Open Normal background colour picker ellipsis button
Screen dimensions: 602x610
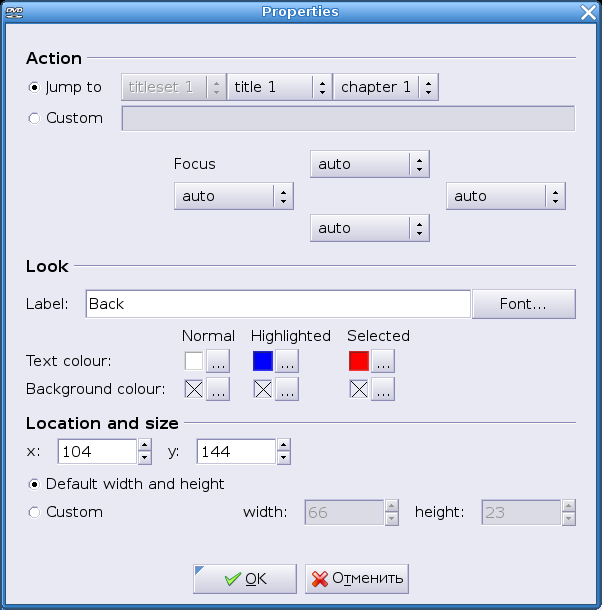pos(217,389)
